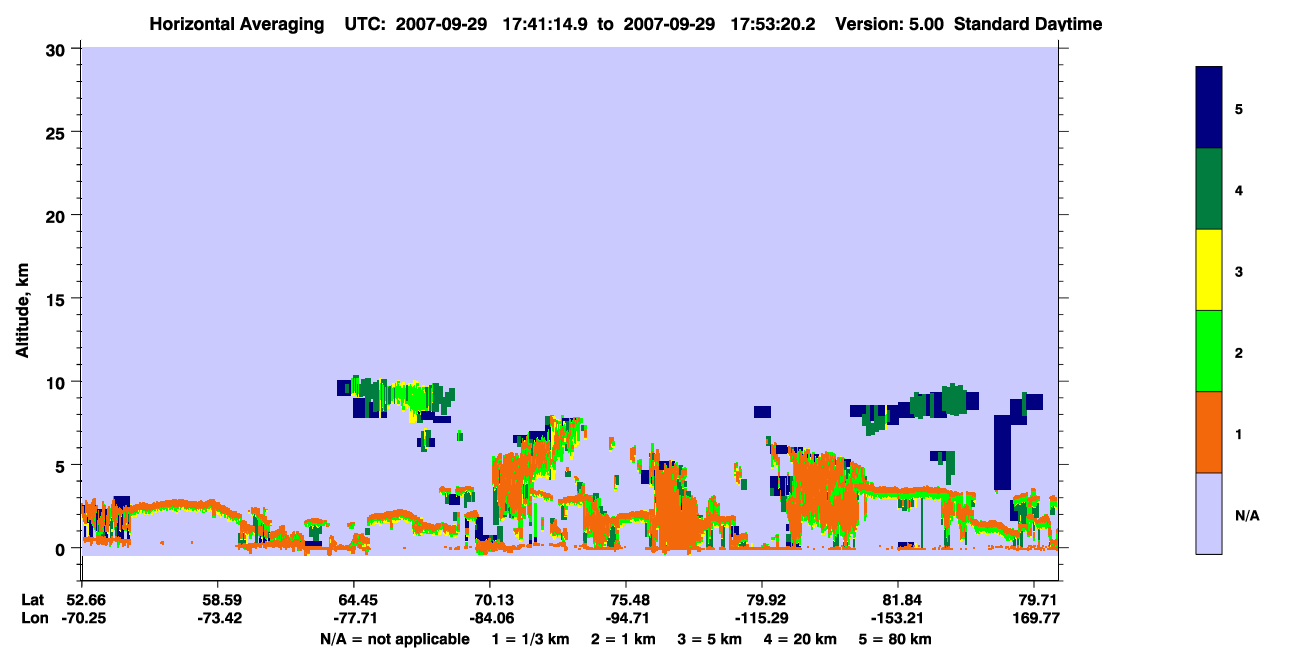Click the color bar label '2'
This screenshot has height=667, width=1300.
coord(1238,352)
